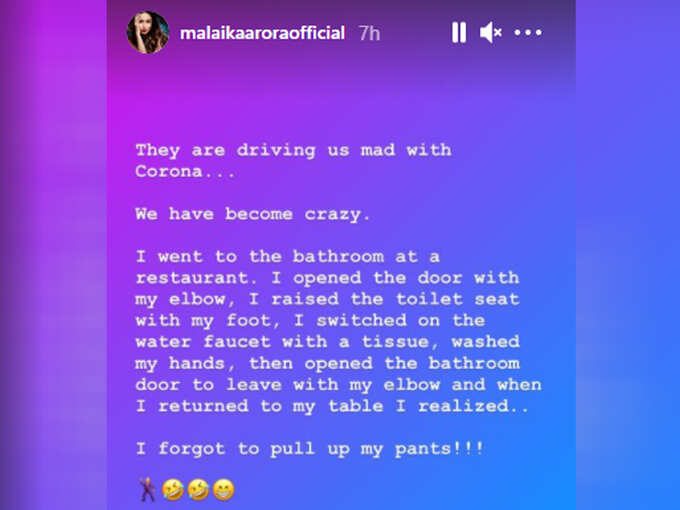Click the punchline 'I forgot to pull up my pants!!!'
680x510 pixels.
click(310, 449)
